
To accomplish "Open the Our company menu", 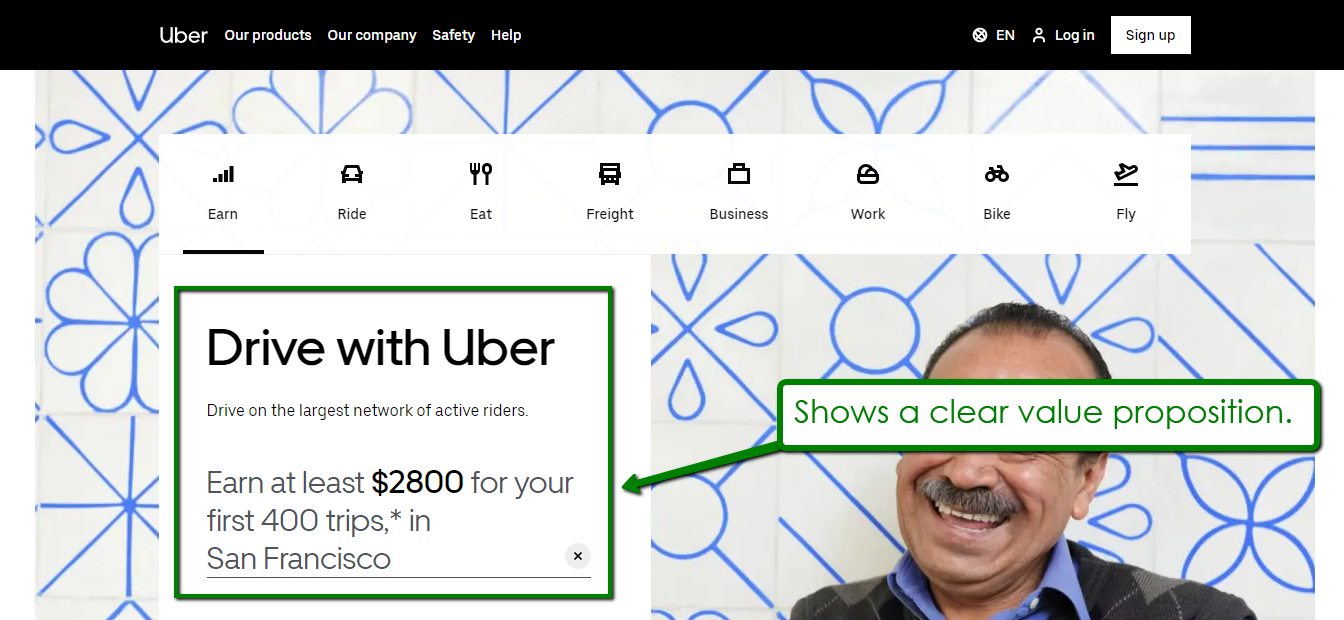I will tap(372, 35).
